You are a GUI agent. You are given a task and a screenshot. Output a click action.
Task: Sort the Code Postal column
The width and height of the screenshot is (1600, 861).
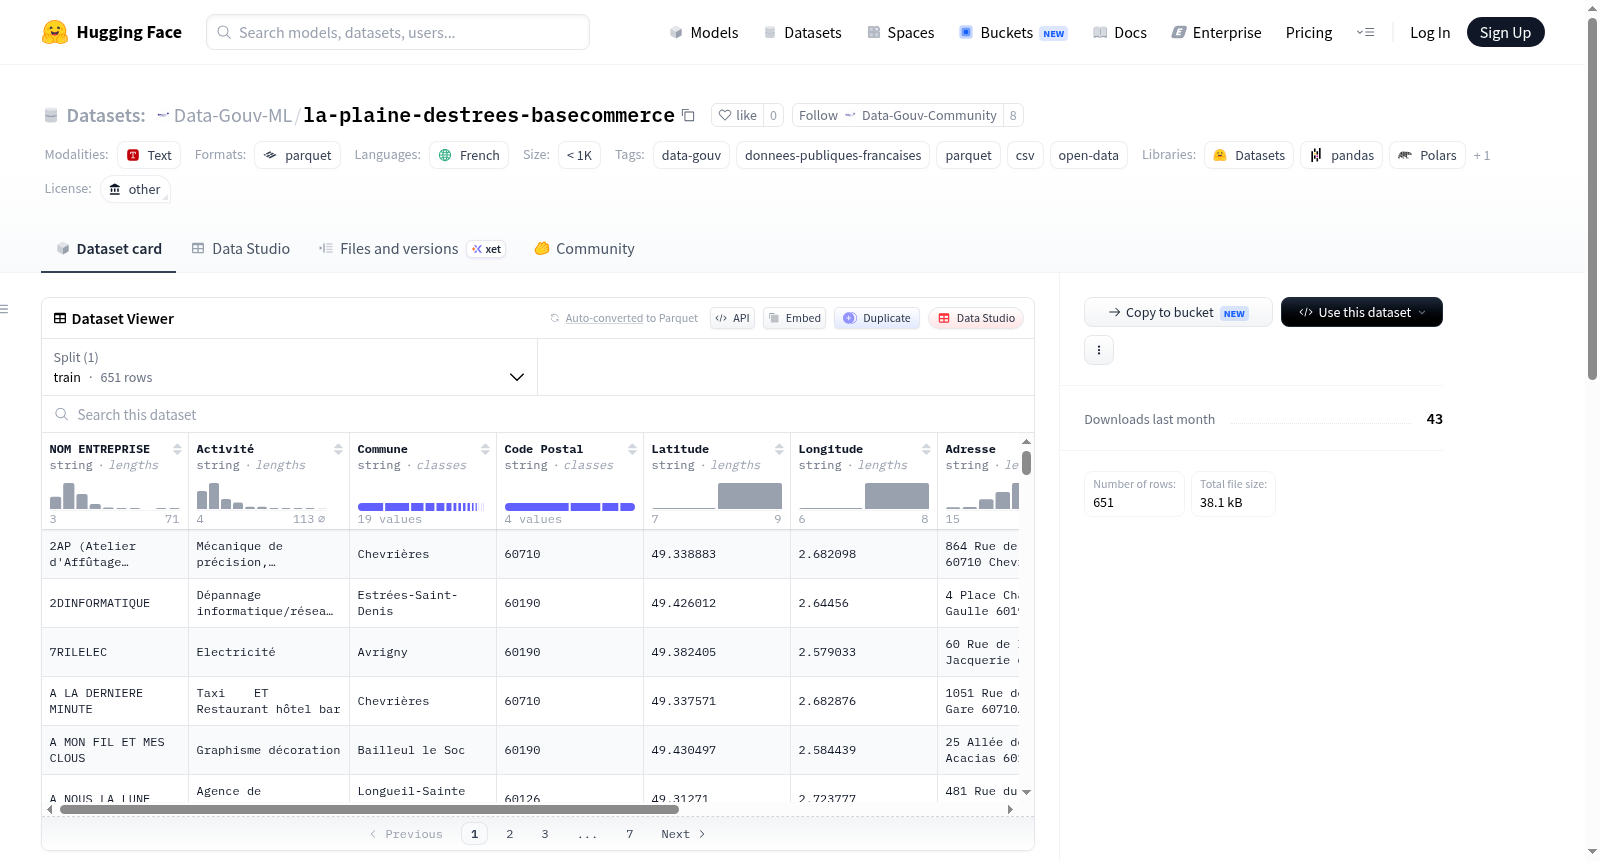click(632, 449)
